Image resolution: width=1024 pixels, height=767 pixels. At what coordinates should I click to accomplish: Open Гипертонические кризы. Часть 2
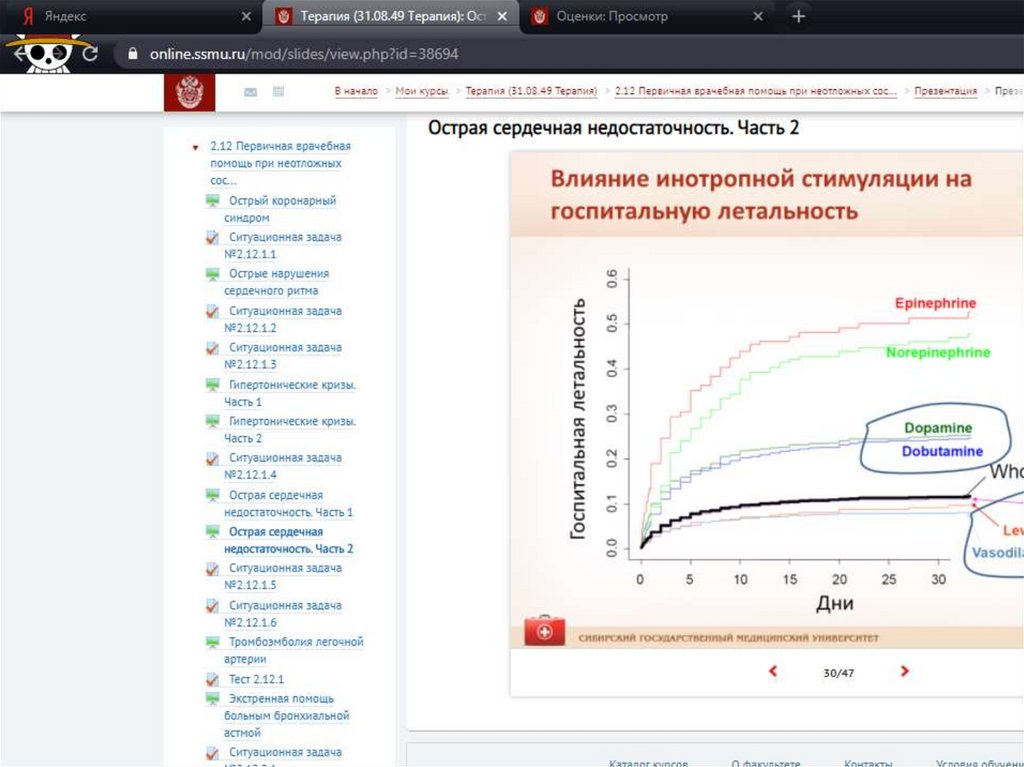pyautogui.click(x=290, y=430)
